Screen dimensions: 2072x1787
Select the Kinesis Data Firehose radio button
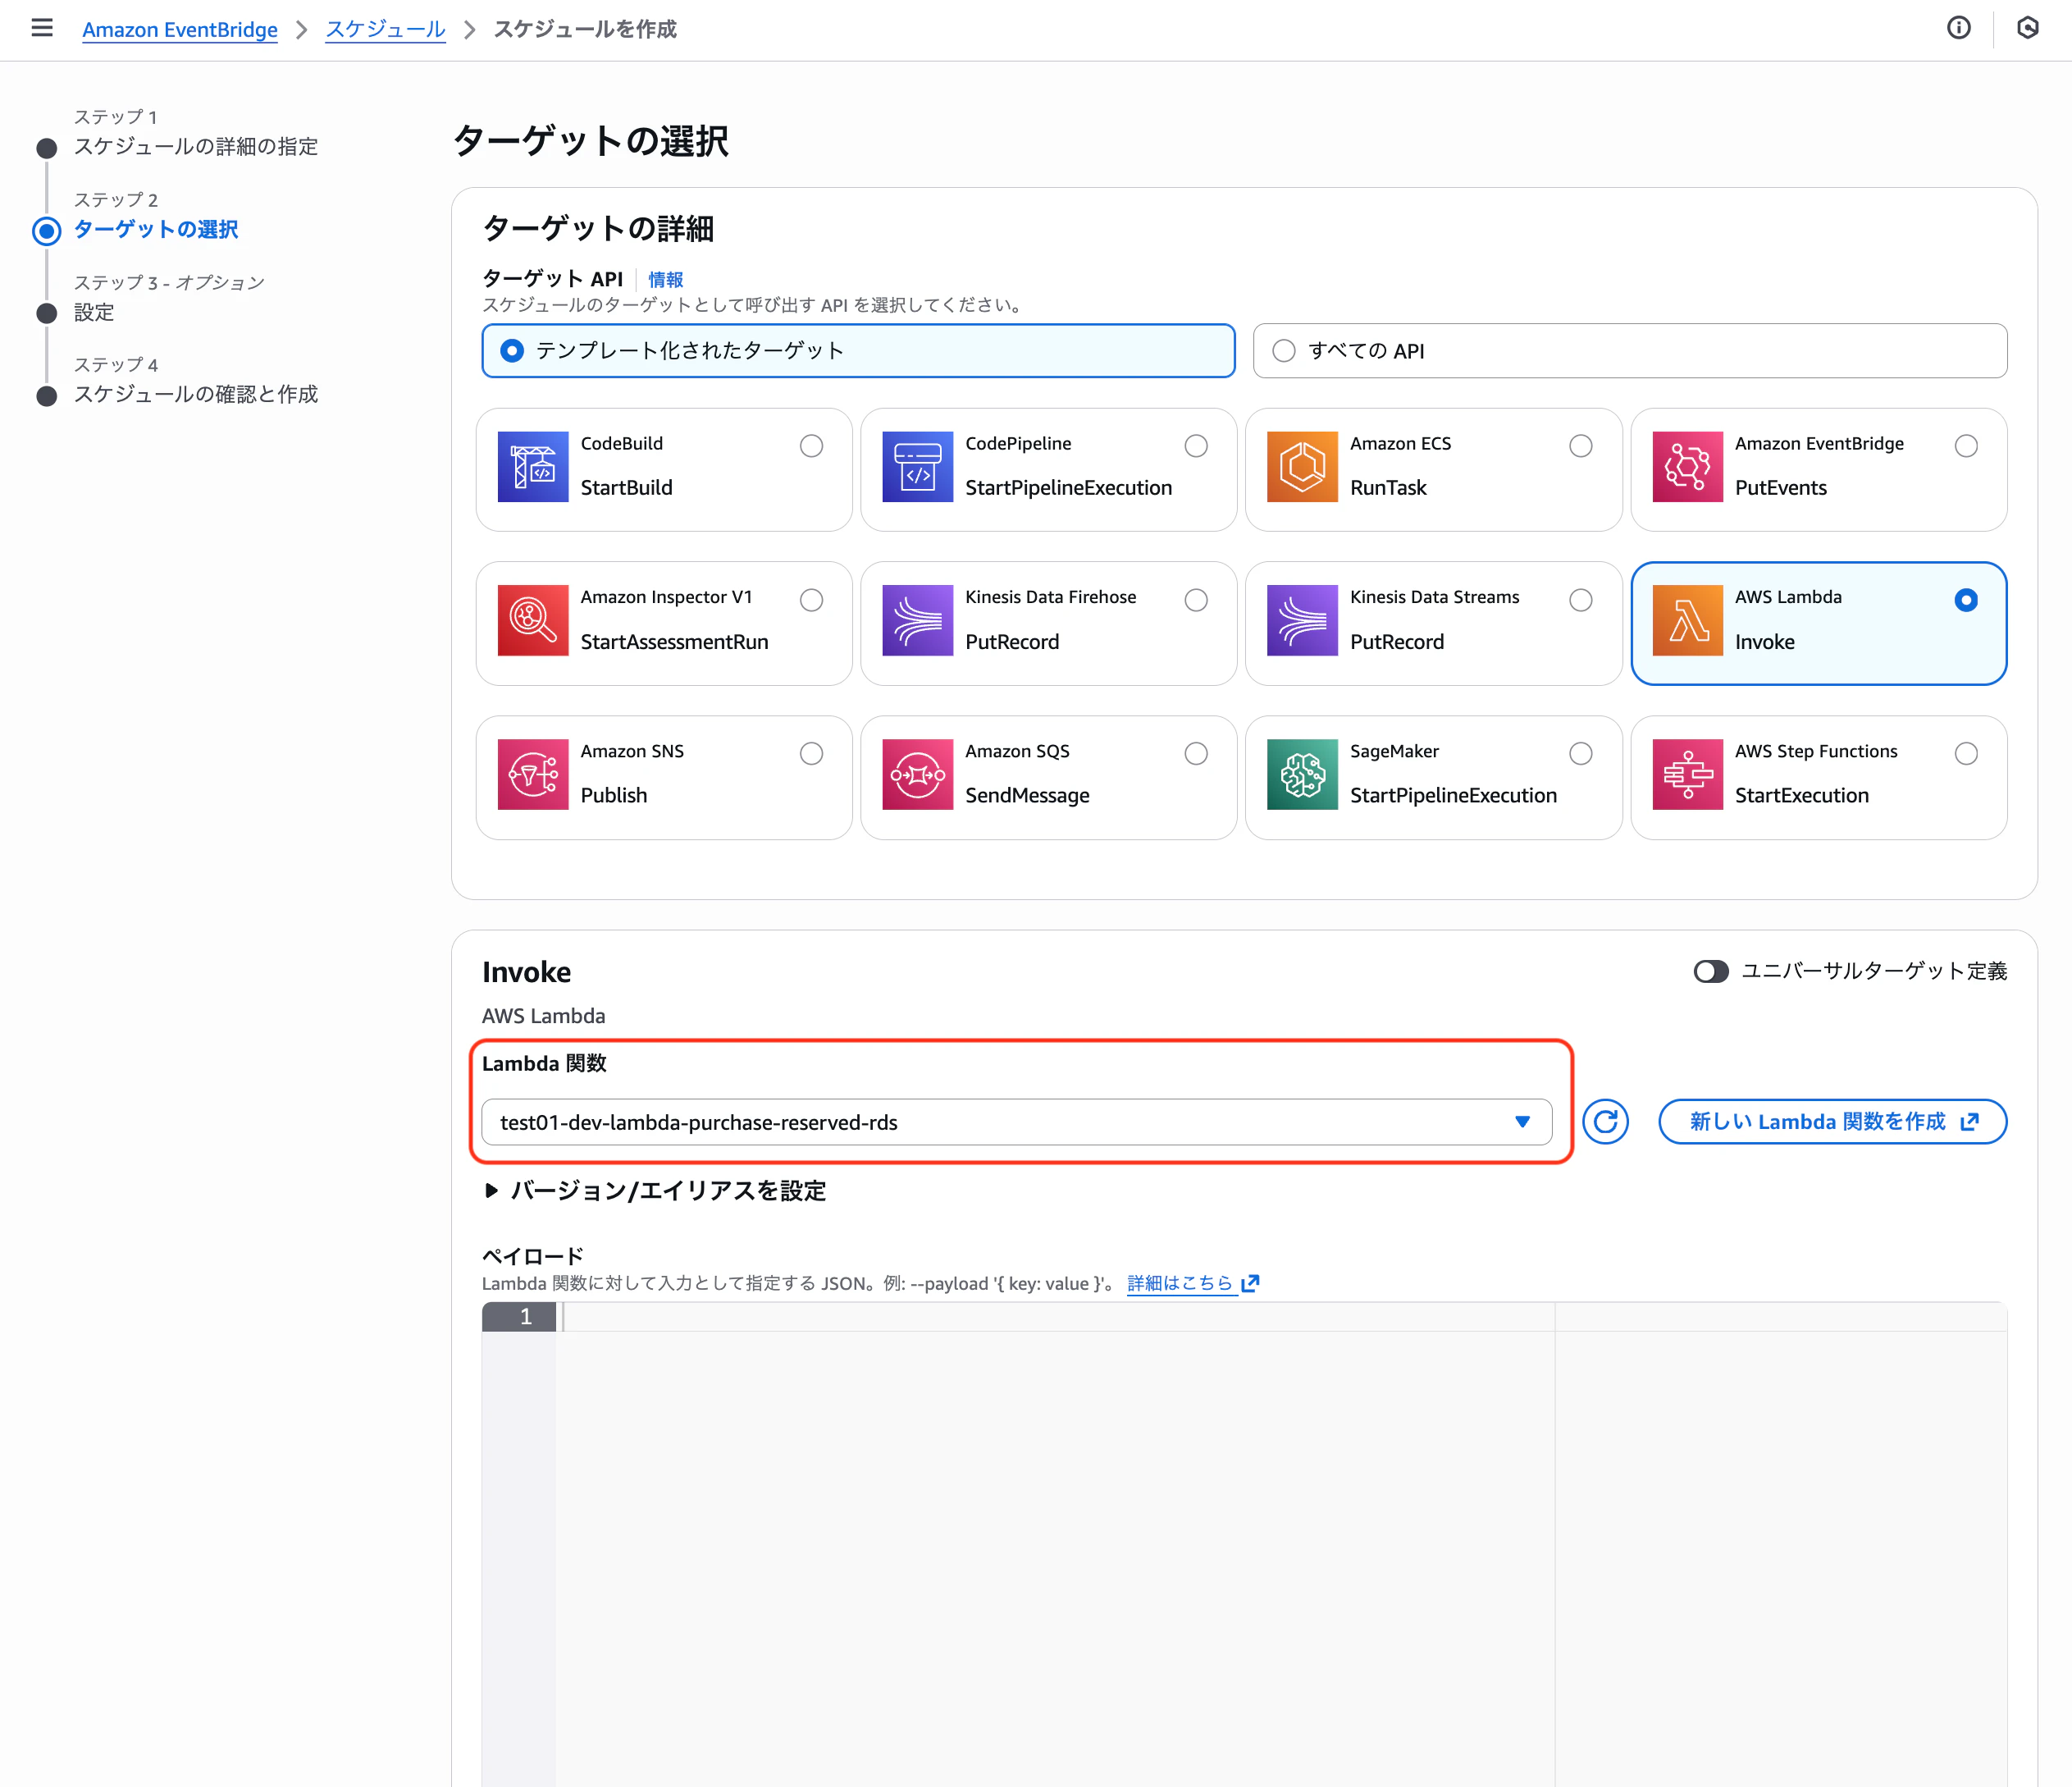point(1196,600)
